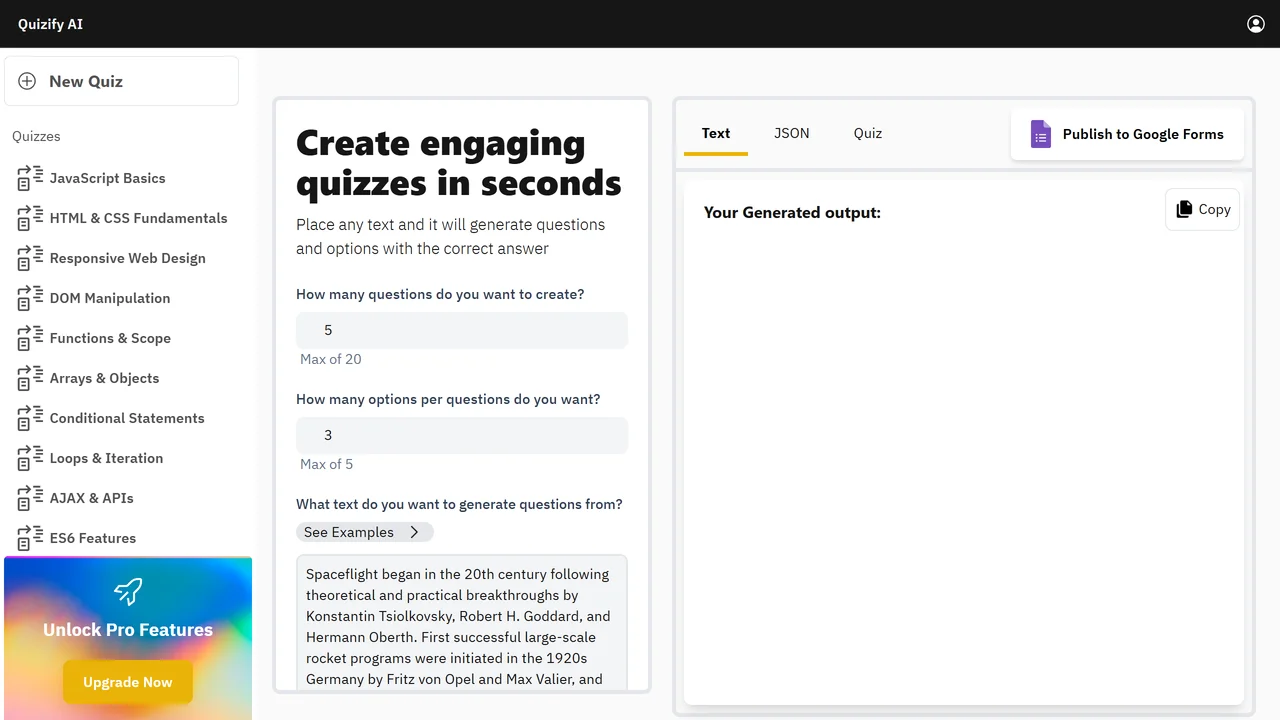The image size is (1280, 720).
Task: Expand See Examples chevron
Action: pos(414,532)
